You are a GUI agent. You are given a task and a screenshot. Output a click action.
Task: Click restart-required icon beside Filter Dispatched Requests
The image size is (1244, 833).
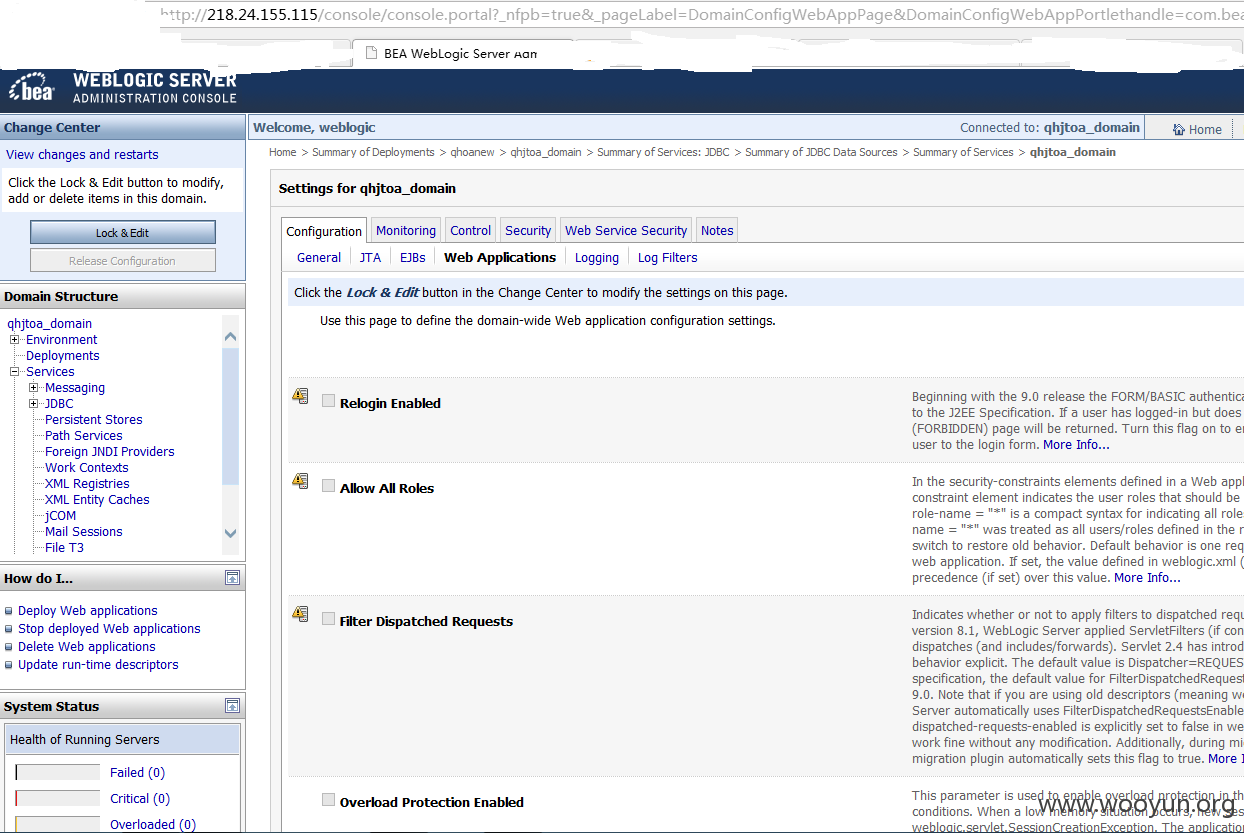[x=300, y=614]
